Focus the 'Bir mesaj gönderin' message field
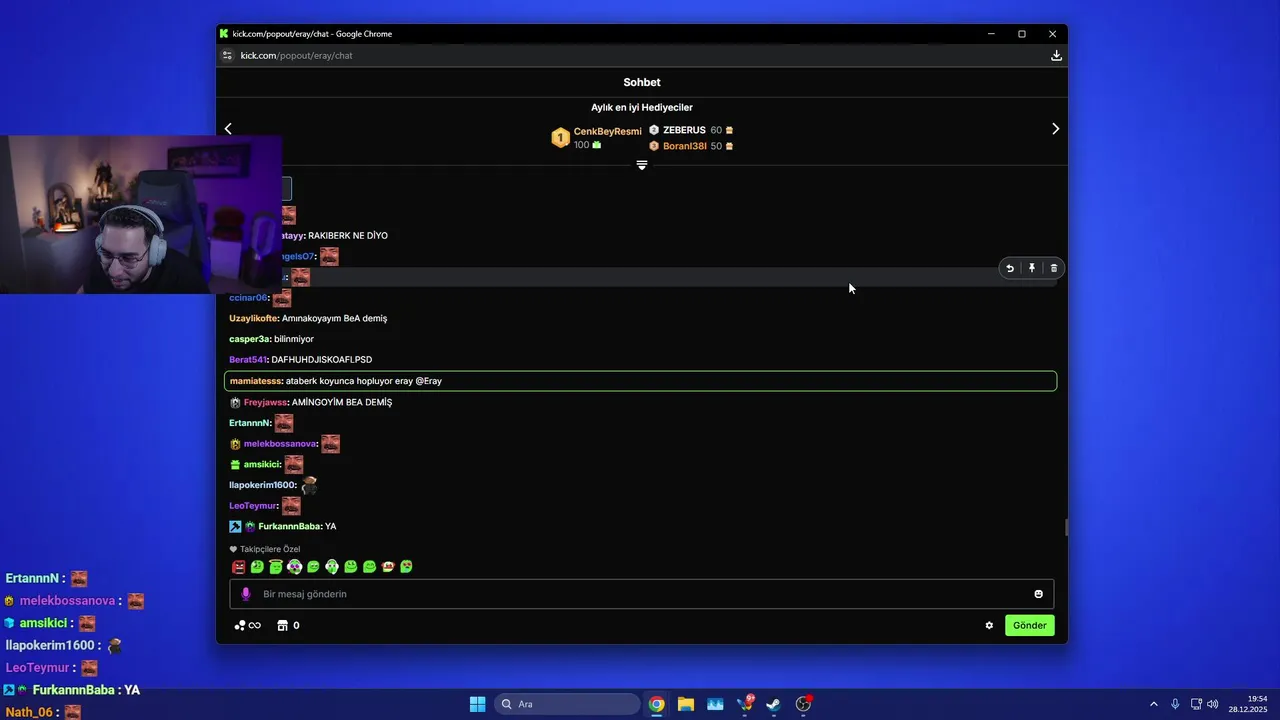The image size is (1280, 720). 642,594
